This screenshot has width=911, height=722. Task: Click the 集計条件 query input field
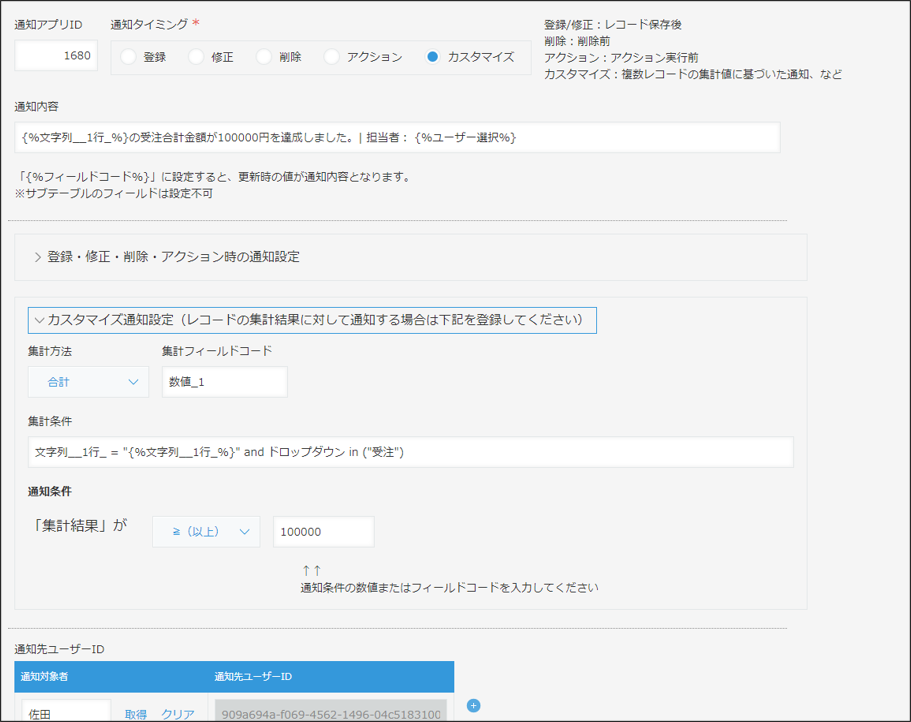(x=411, y=452)
